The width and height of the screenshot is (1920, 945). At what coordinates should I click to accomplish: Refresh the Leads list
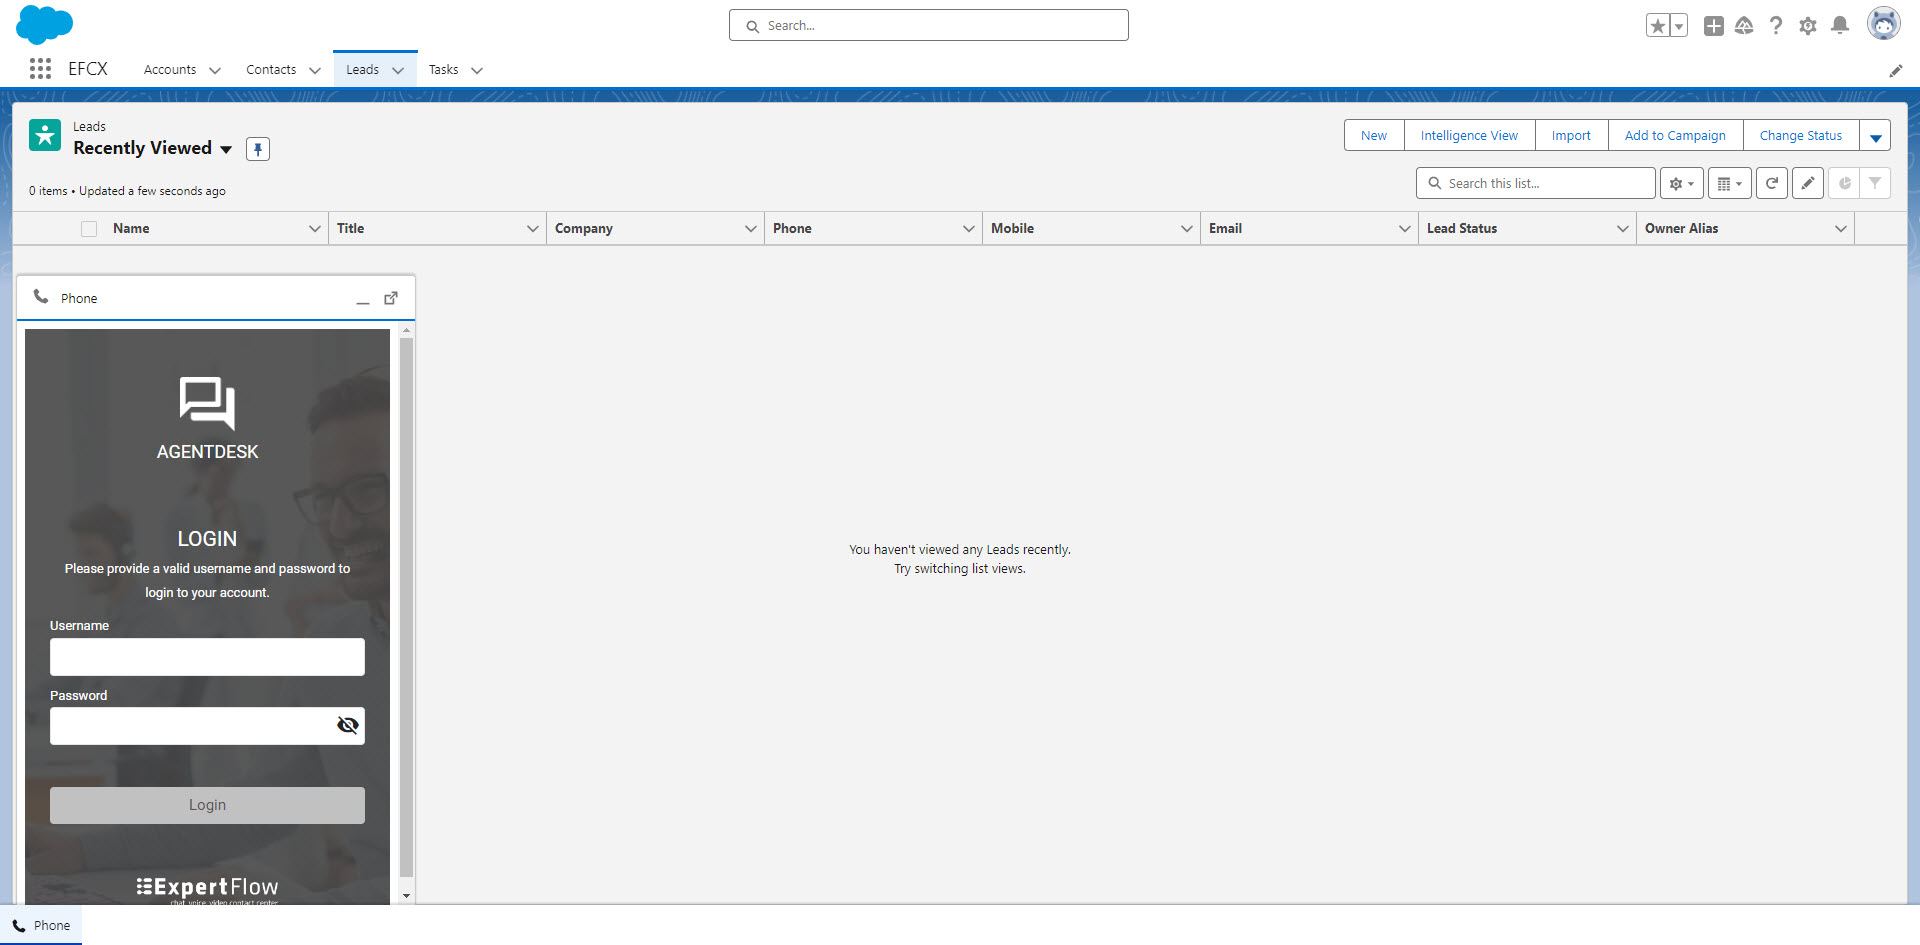click(1771, 184)
